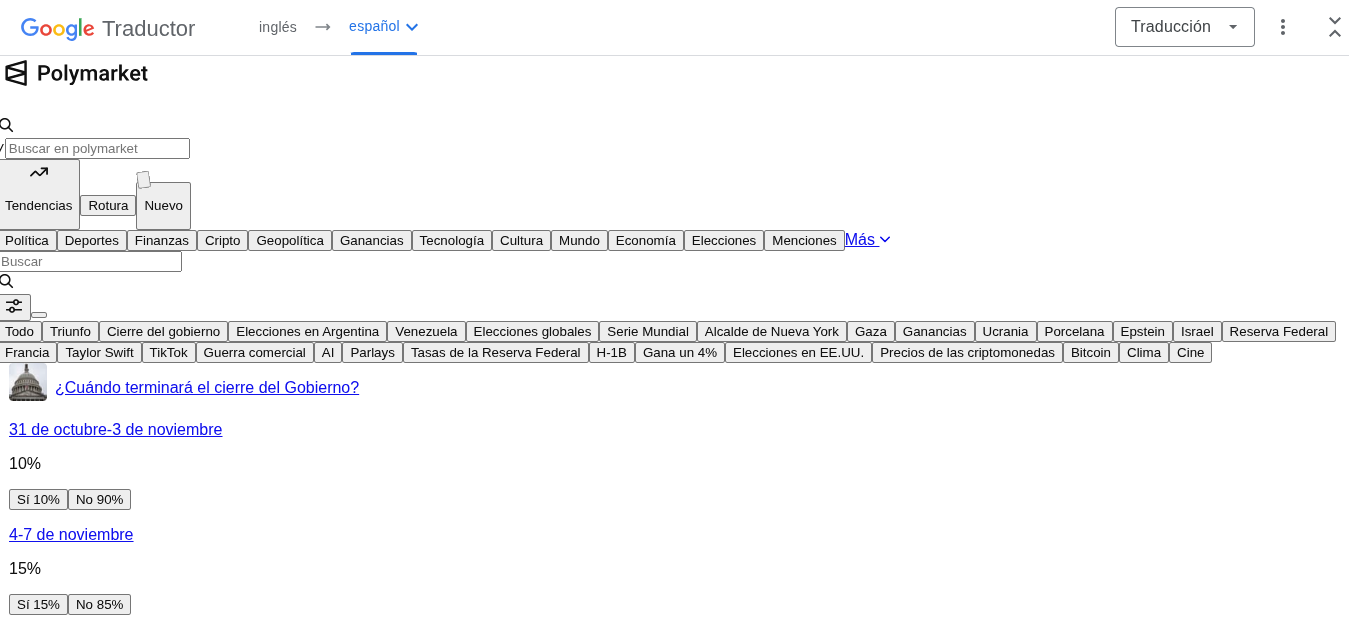This screenshot has width=1349, height=626.
Task: Select the H-1B tag
Action: 612,352
